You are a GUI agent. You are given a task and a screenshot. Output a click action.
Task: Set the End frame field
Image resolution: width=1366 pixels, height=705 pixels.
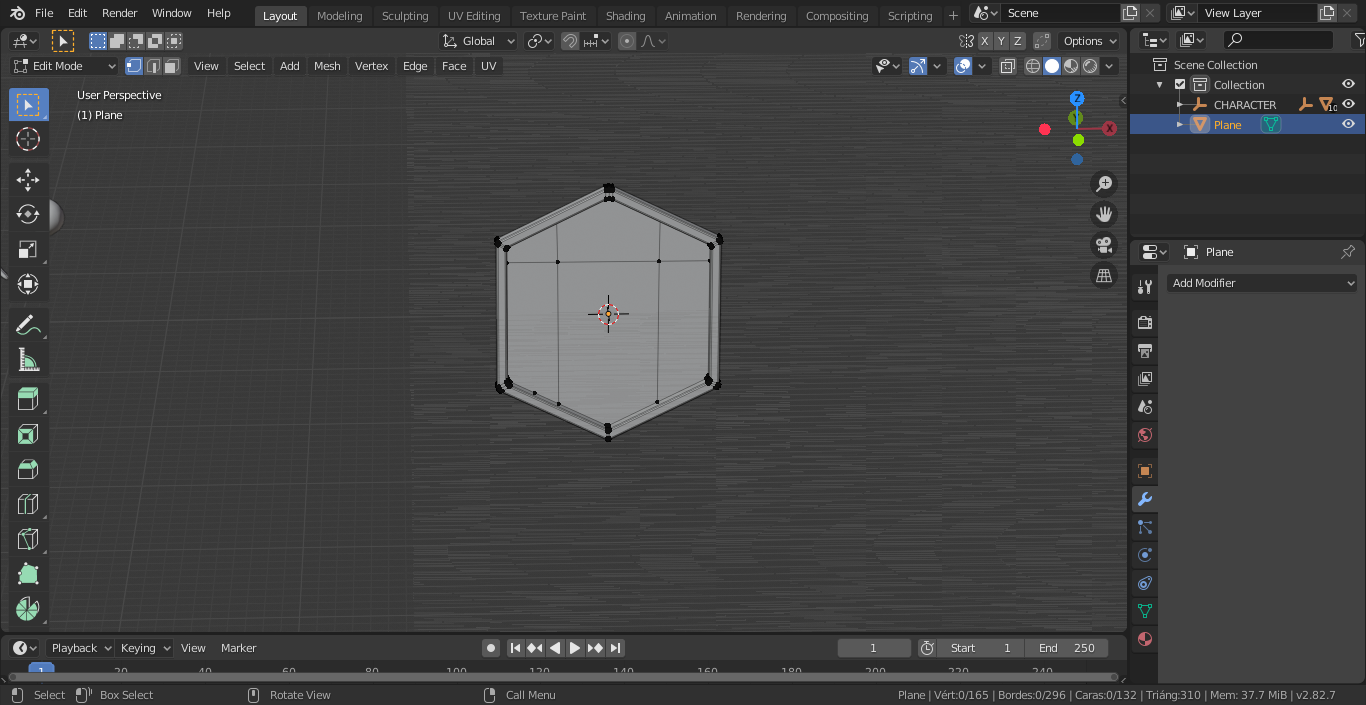1066,648
